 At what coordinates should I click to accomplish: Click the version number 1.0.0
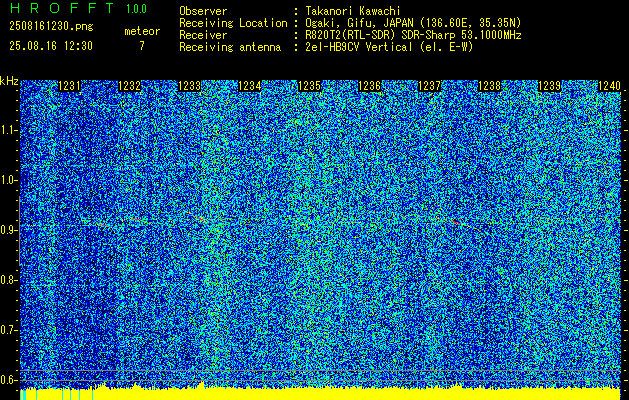pos(136,8)
